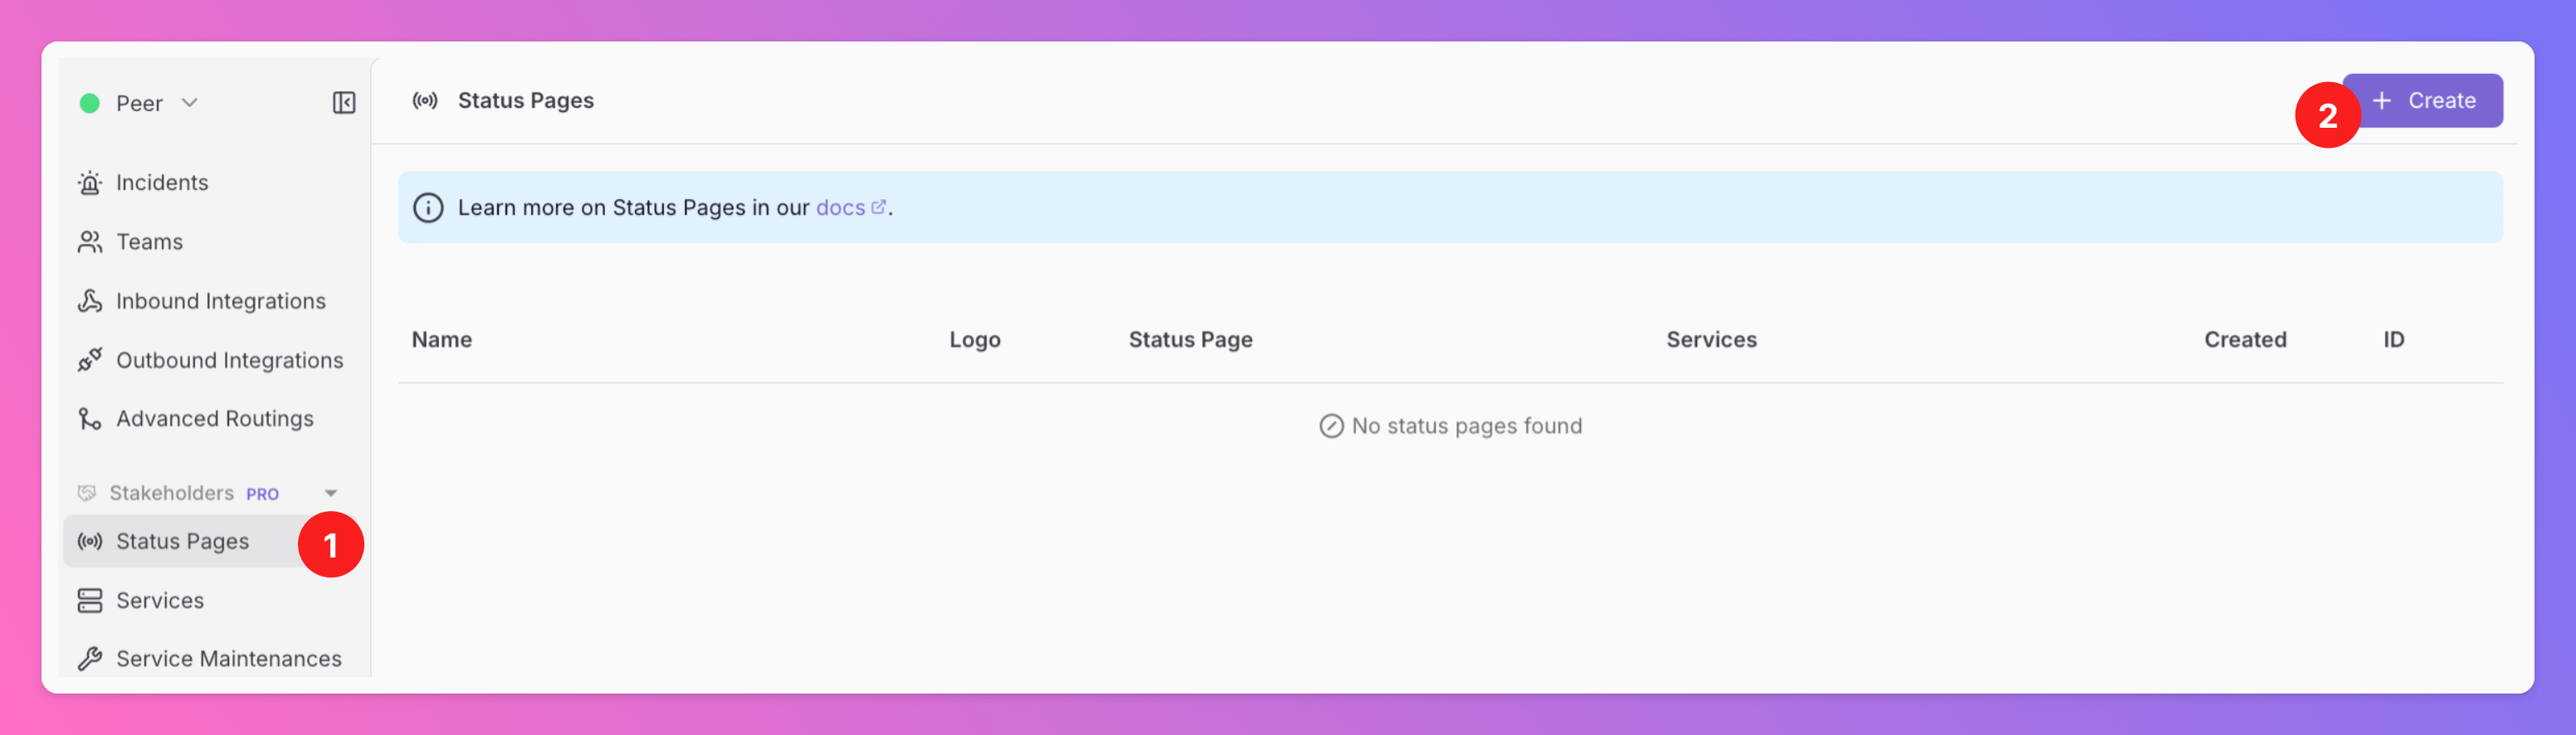
Task: Click the PRO badge
Action: click(262, 494)
